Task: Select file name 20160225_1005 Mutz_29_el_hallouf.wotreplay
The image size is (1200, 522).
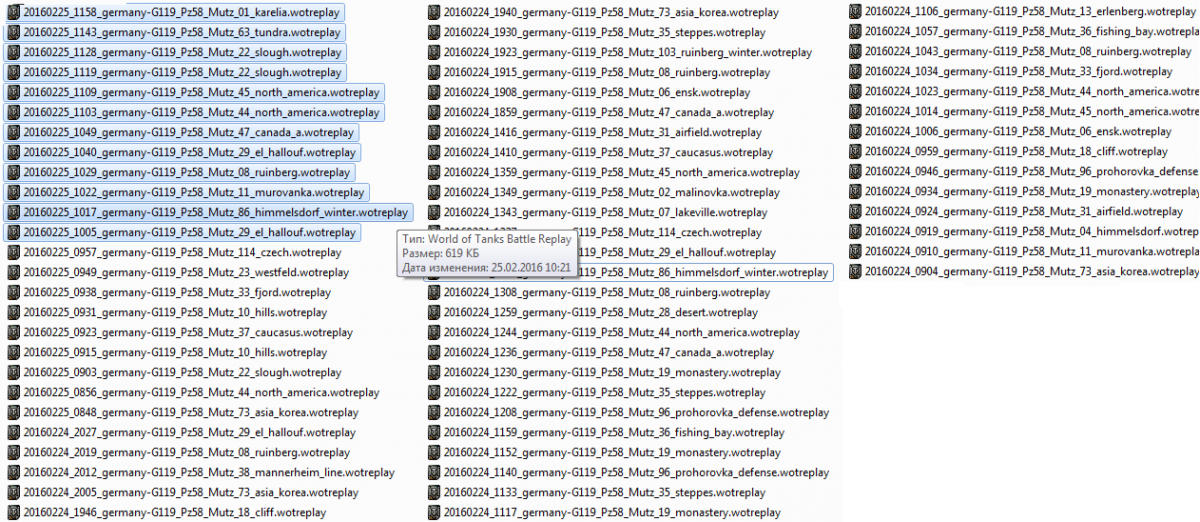Action: point(189,233)
